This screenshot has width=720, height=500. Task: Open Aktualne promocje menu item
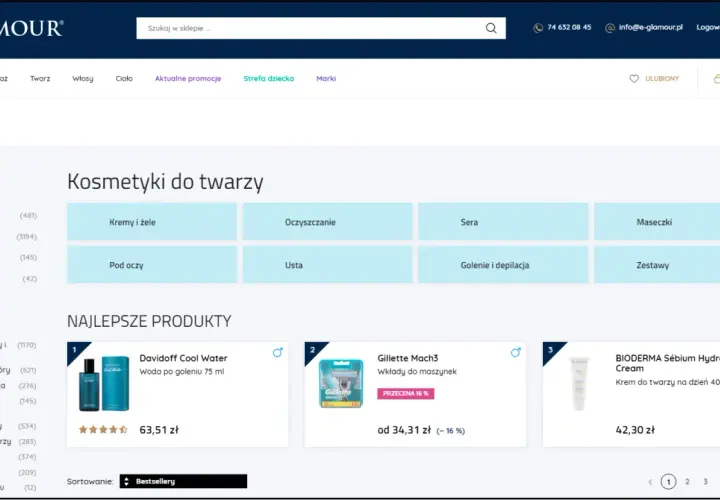[x=188, y=79]
